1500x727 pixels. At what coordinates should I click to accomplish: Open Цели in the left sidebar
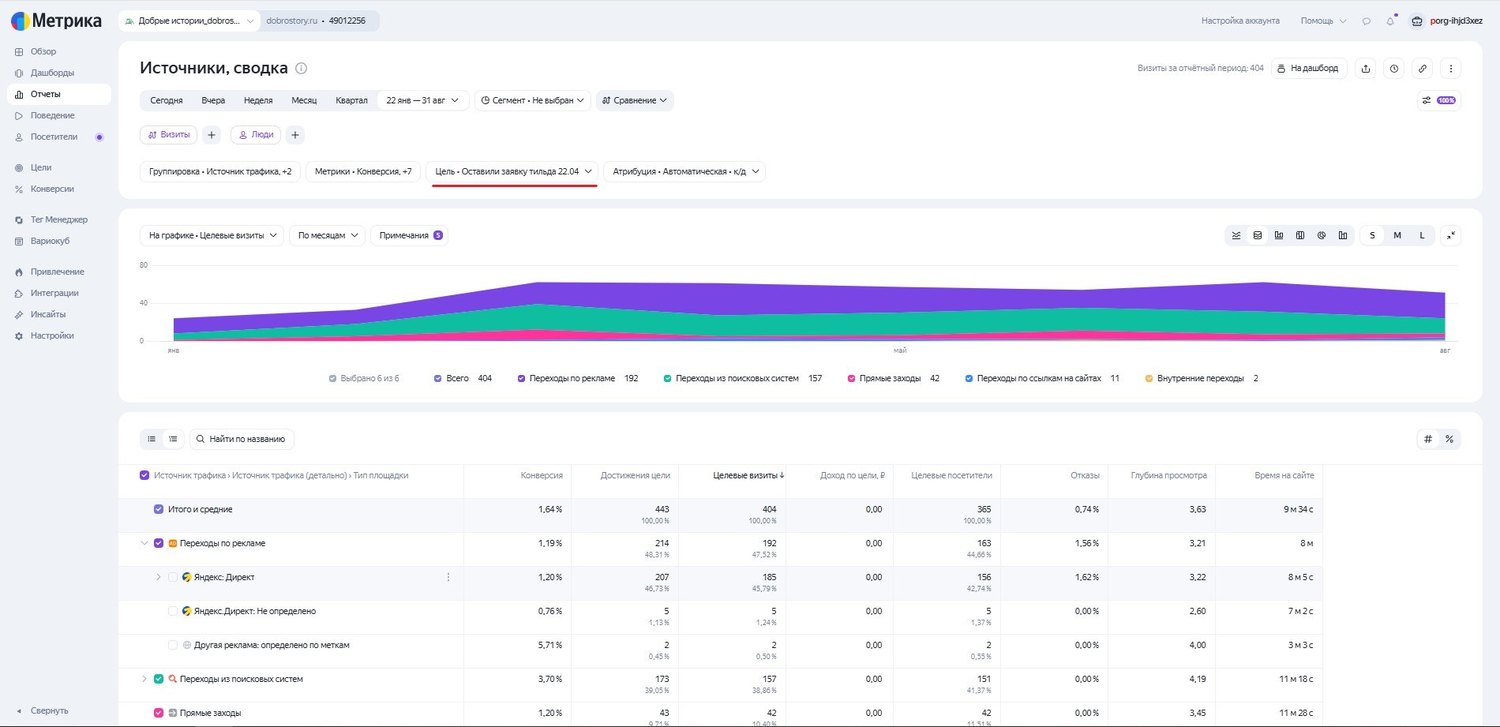41,167
